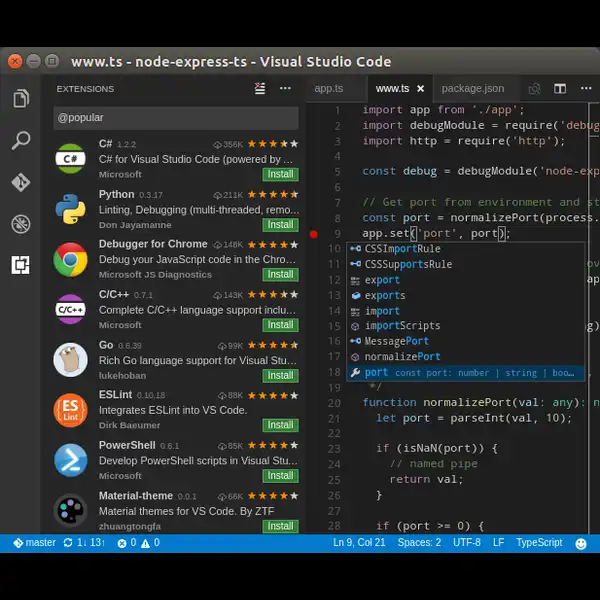600x600 pixels.
Task: Install the ESLint extension
Action: pos(280,425)
